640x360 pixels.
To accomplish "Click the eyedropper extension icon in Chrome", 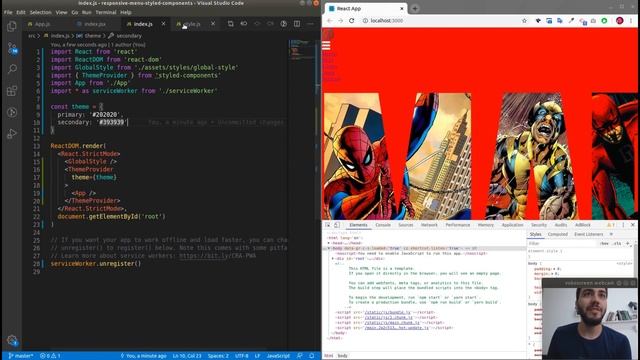I will [x=571, y=20].
